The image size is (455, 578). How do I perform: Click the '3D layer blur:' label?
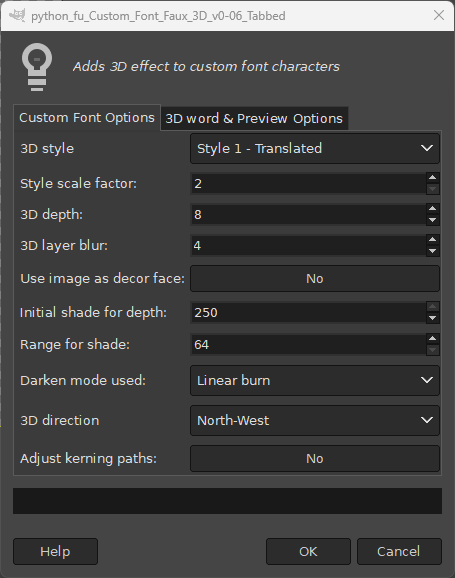64,246
